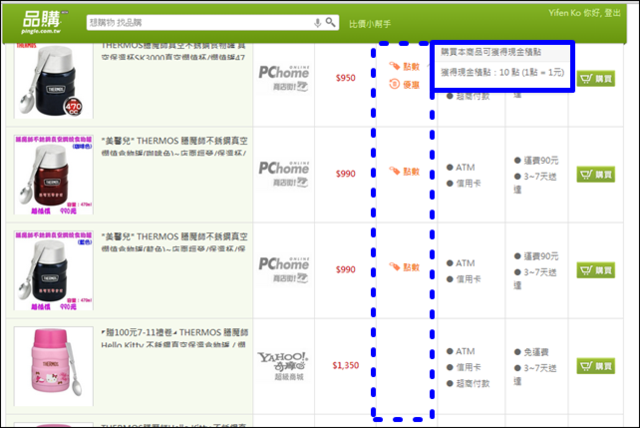Select the $1,350 price text
Viewport: 640px width, 428px height.
[346, 365]
